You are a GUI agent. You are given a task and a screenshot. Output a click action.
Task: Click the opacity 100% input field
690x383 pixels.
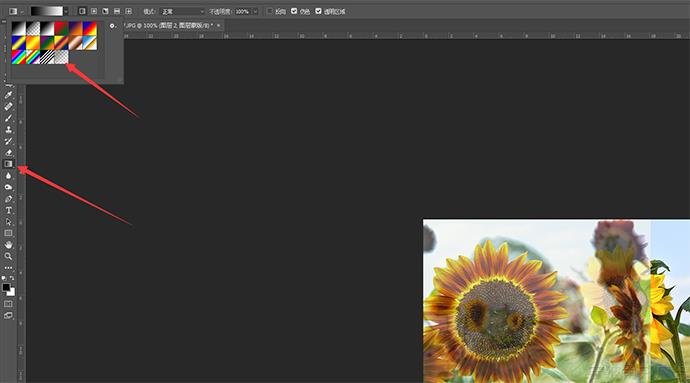coord(242,11)
